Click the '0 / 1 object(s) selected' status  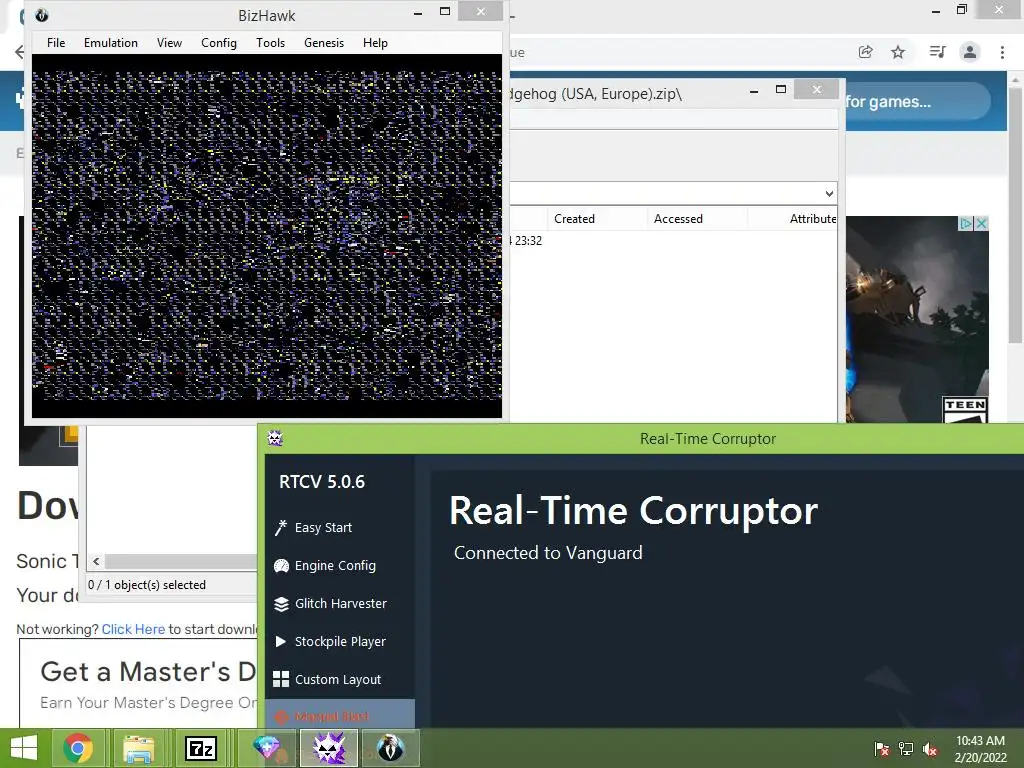[x=147, y=584]
